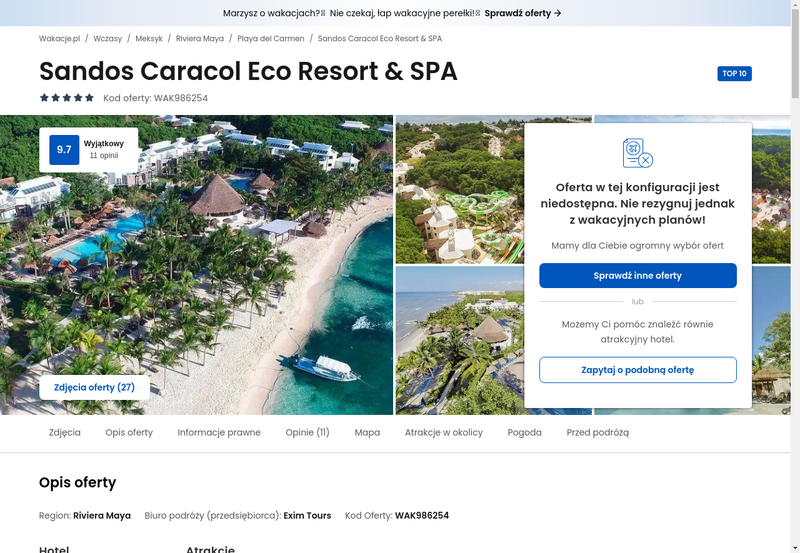Open Meksyk breadcrumb link
The image size is (800, 553).
(149, 39)
